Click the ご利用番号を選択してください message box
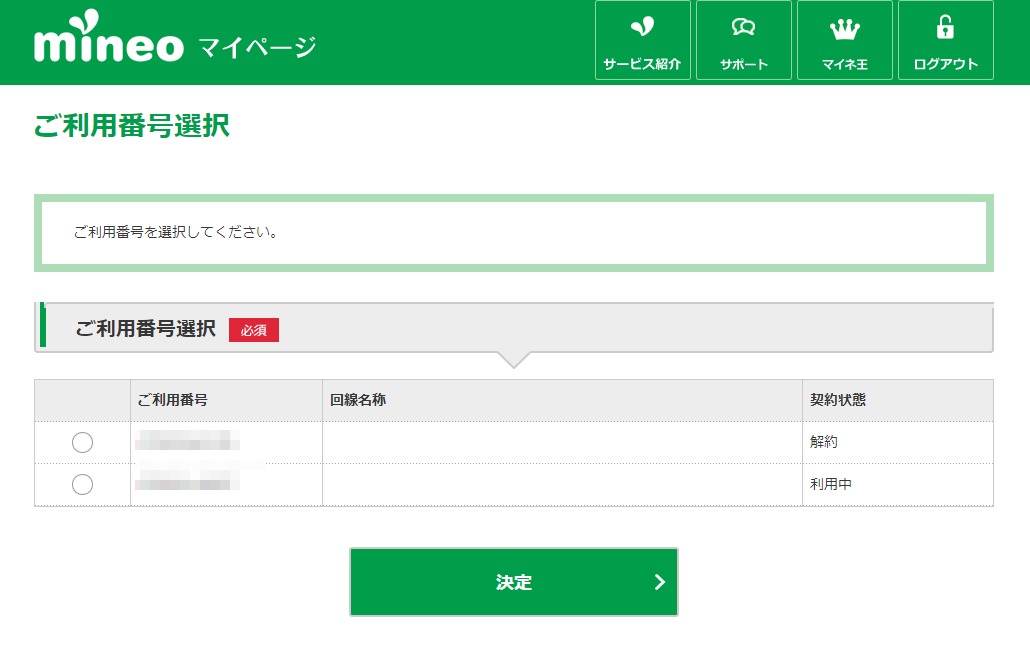 [513, 233]
